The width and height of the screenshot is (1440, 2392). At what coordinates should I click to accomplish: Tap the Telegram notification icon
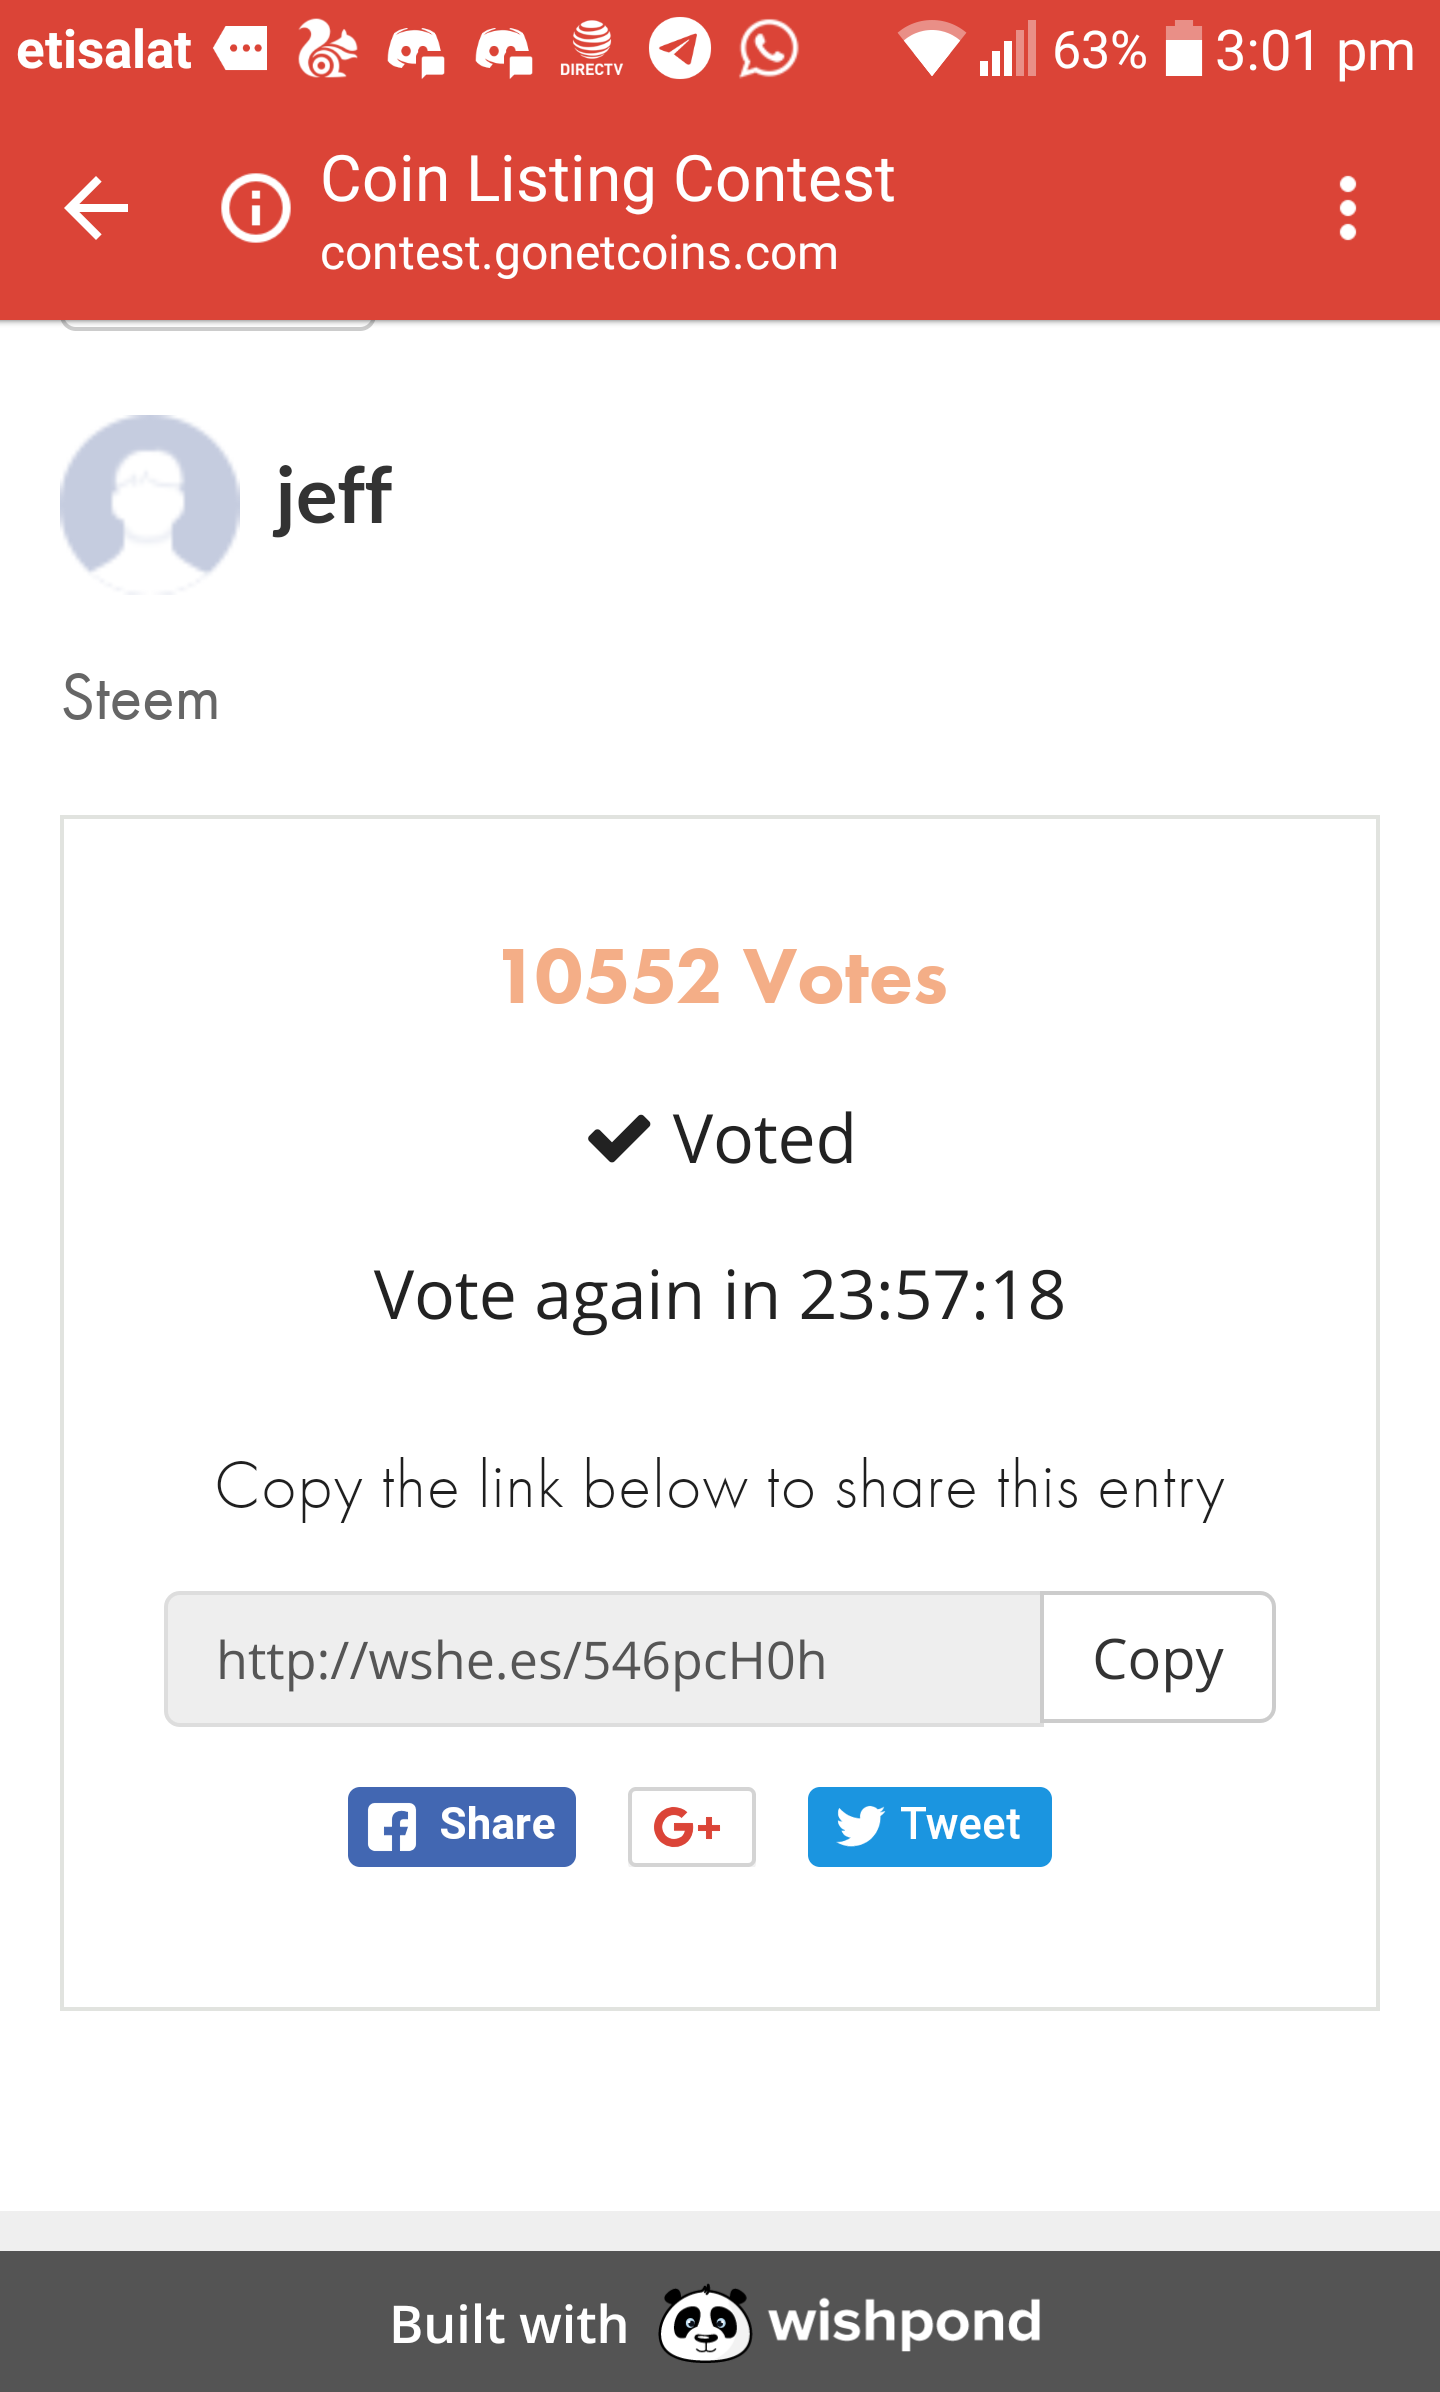(680, 48)
